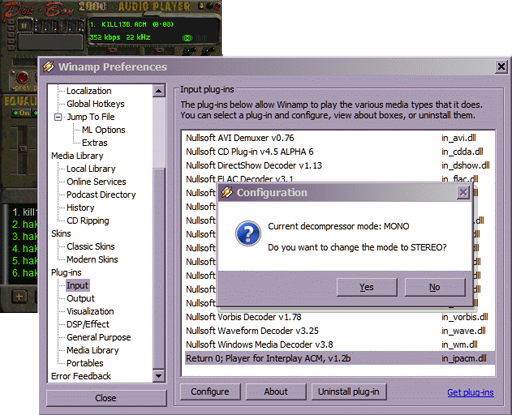Open Modern Skins preferences
The height and width of the screenshot is (415, 512).
(92, 260)
